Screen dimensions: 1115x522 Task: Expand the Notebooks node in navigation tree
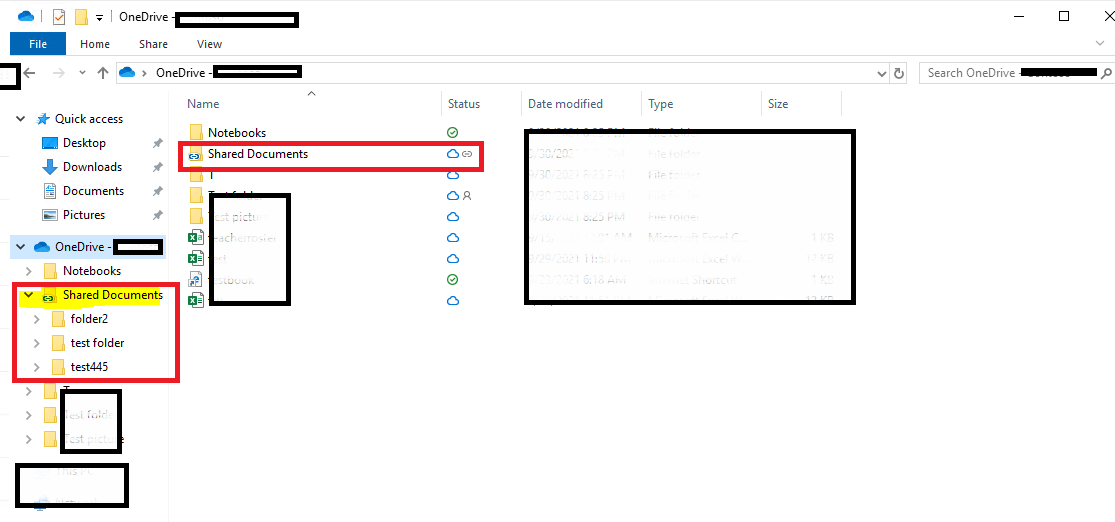click(28, 271)
